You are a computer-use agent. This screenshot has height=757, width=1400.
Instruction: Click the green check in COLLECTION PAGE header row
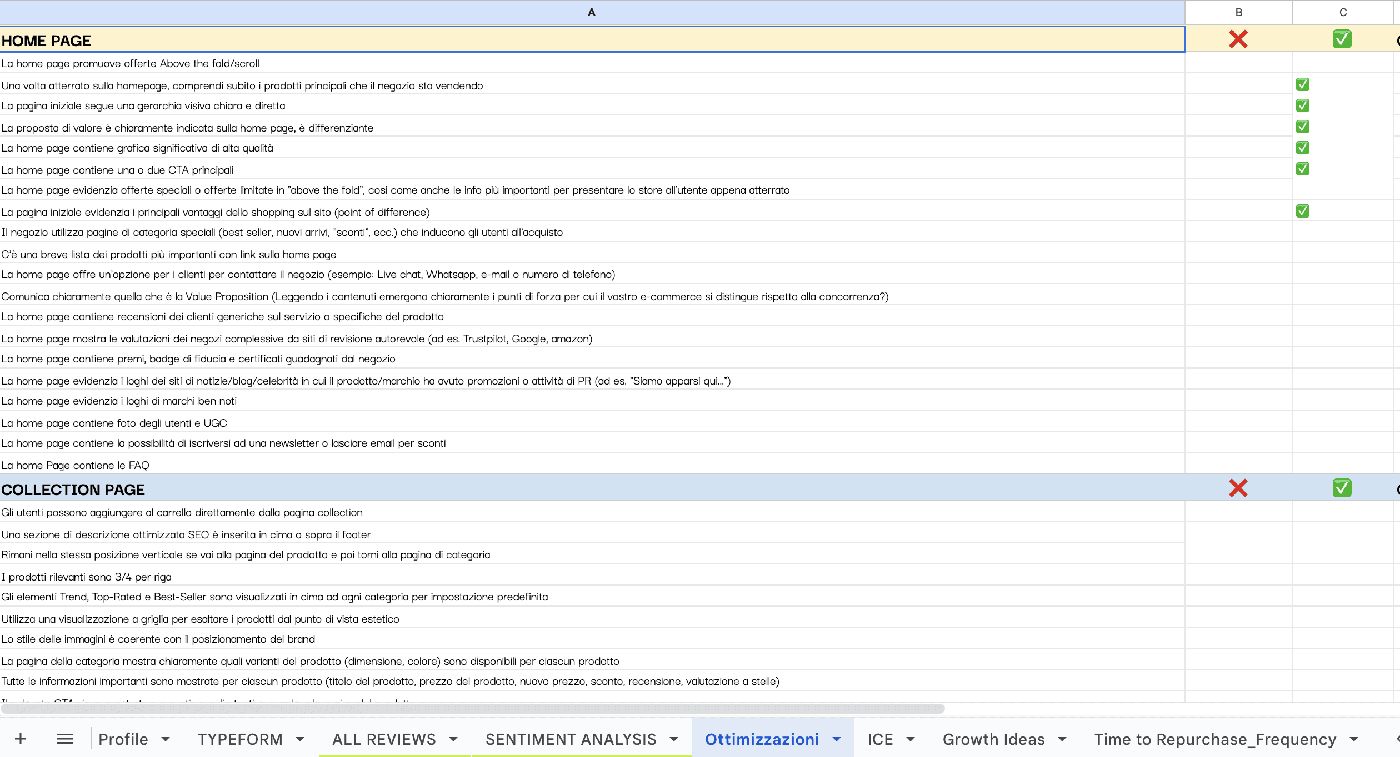(x=1342, y=488)
